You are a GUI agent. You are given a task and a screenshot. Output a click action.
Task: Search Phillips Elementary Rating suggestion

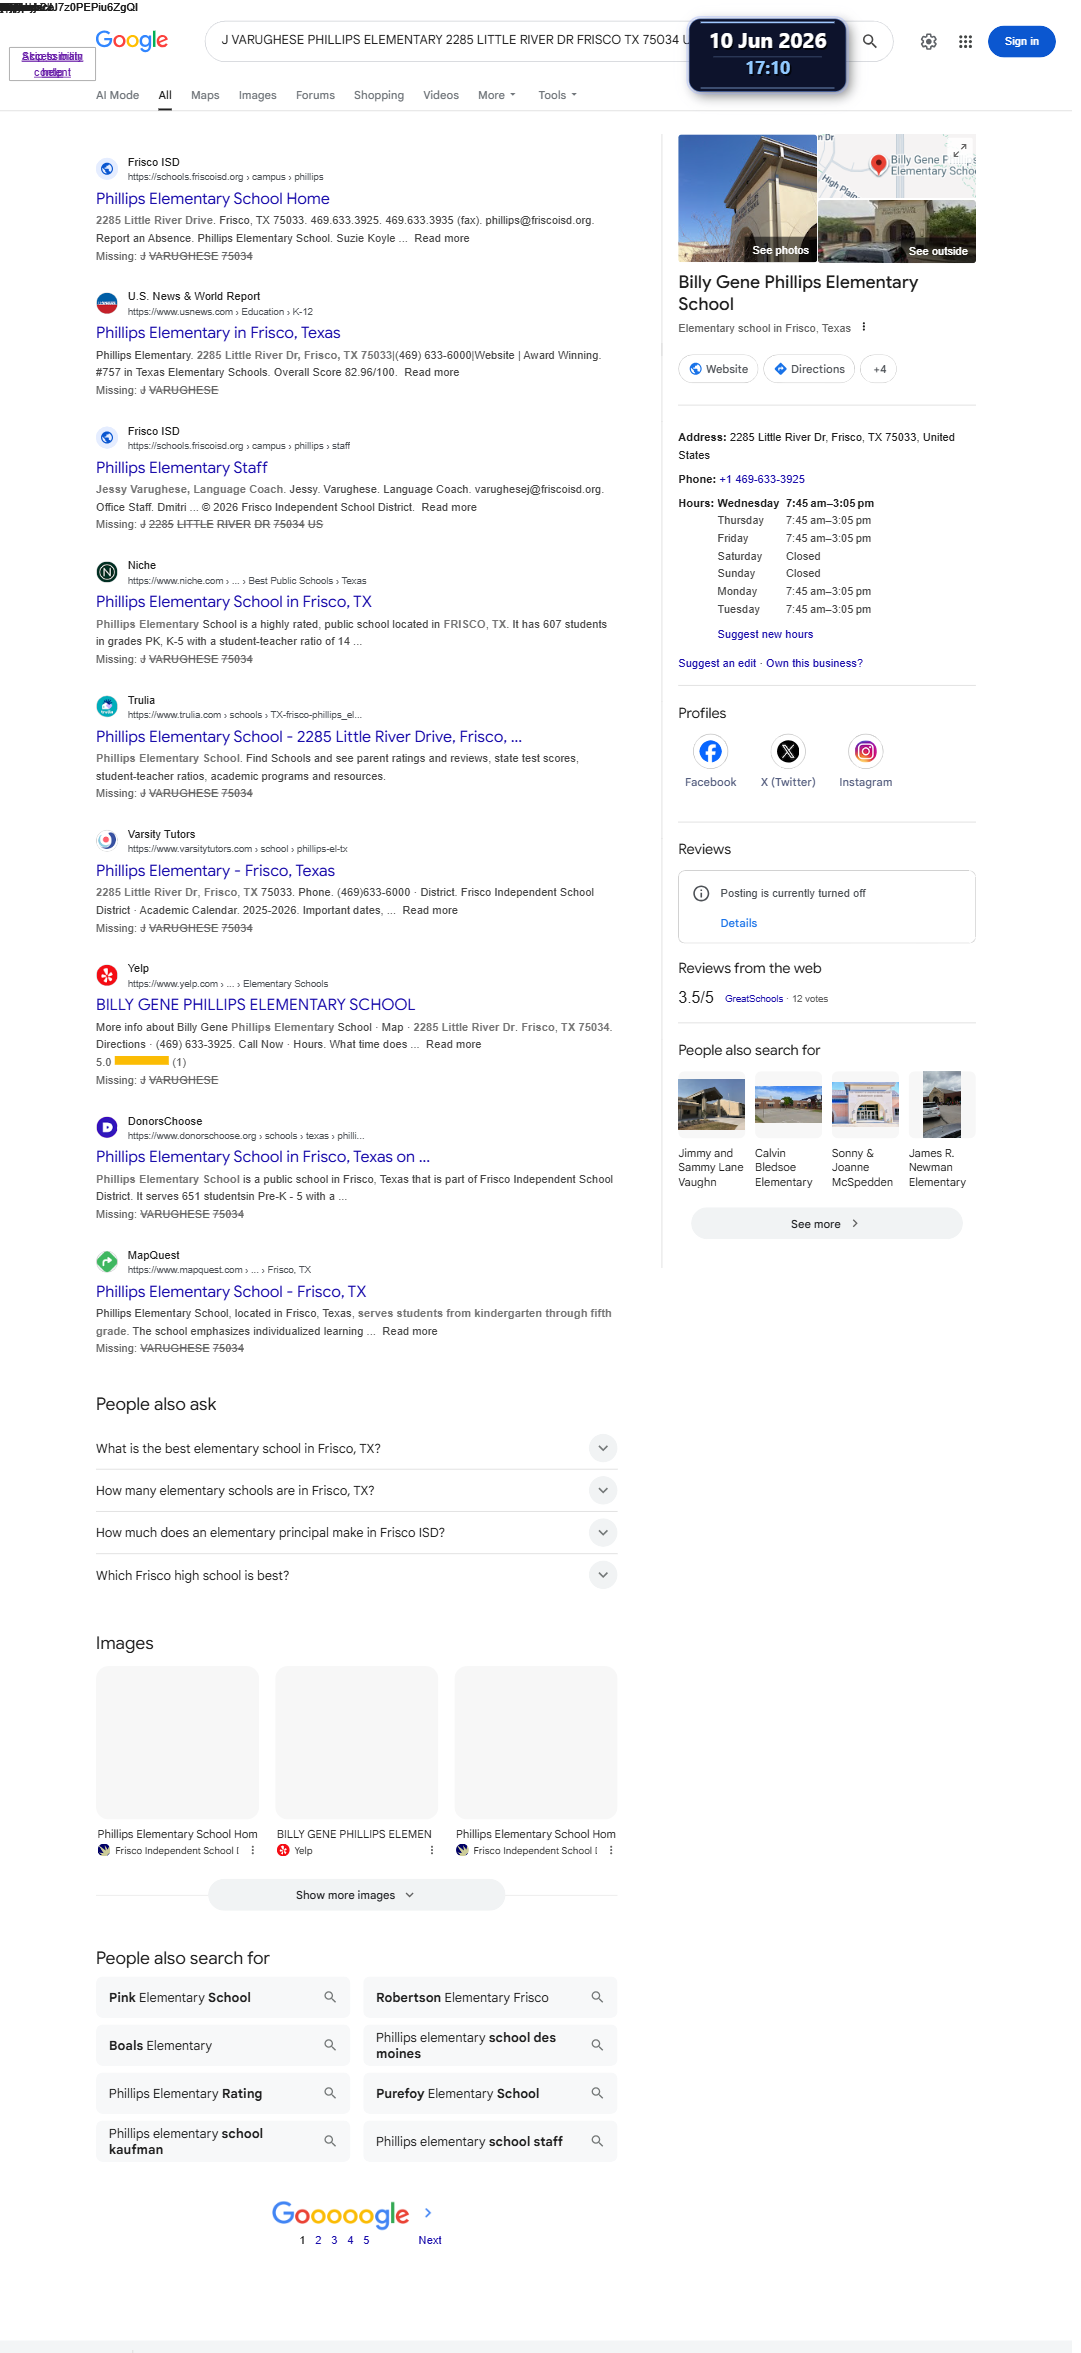[x=223, y=2093]
